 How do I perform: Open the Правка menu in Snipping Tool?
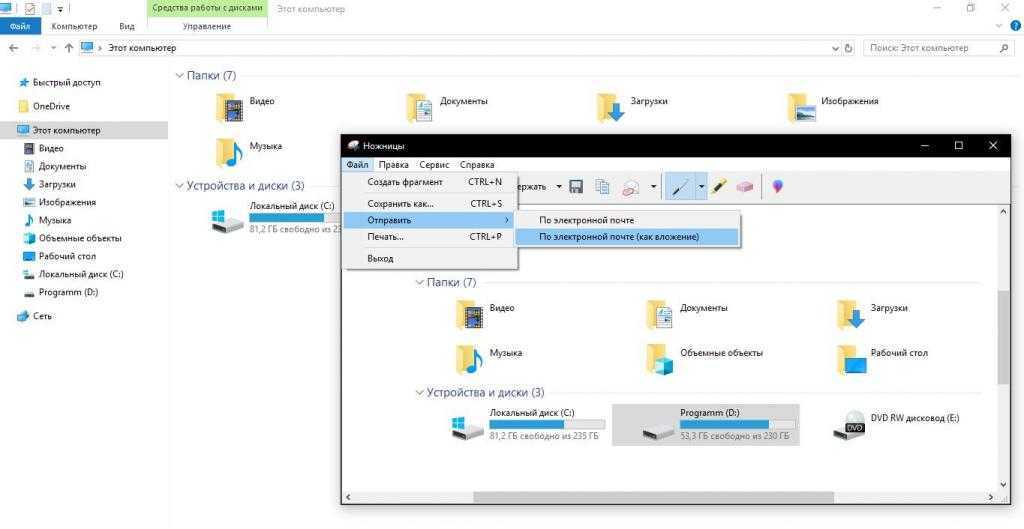click(393, 165)
